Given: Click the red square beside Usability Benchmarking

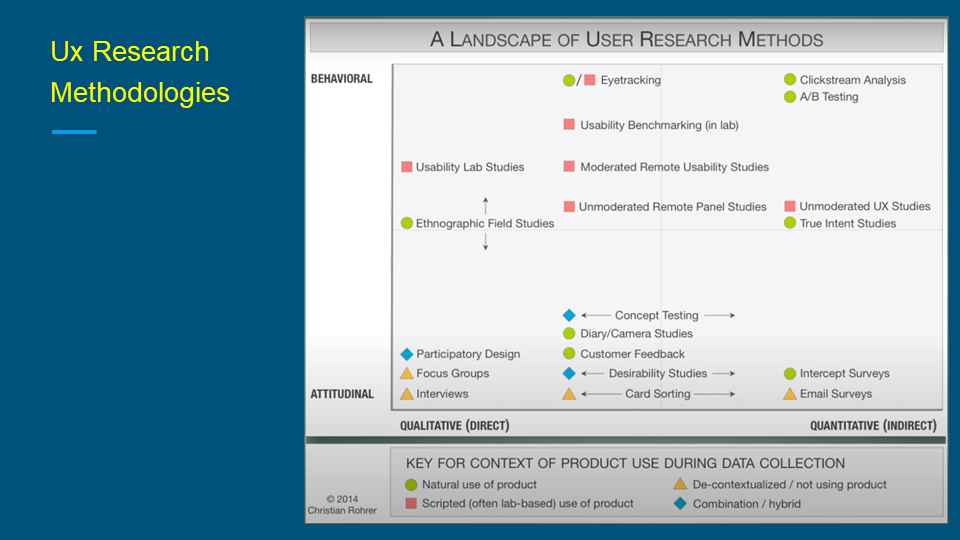Looking at the screenshot, I should pyautogui.click(x=569, y=125).
